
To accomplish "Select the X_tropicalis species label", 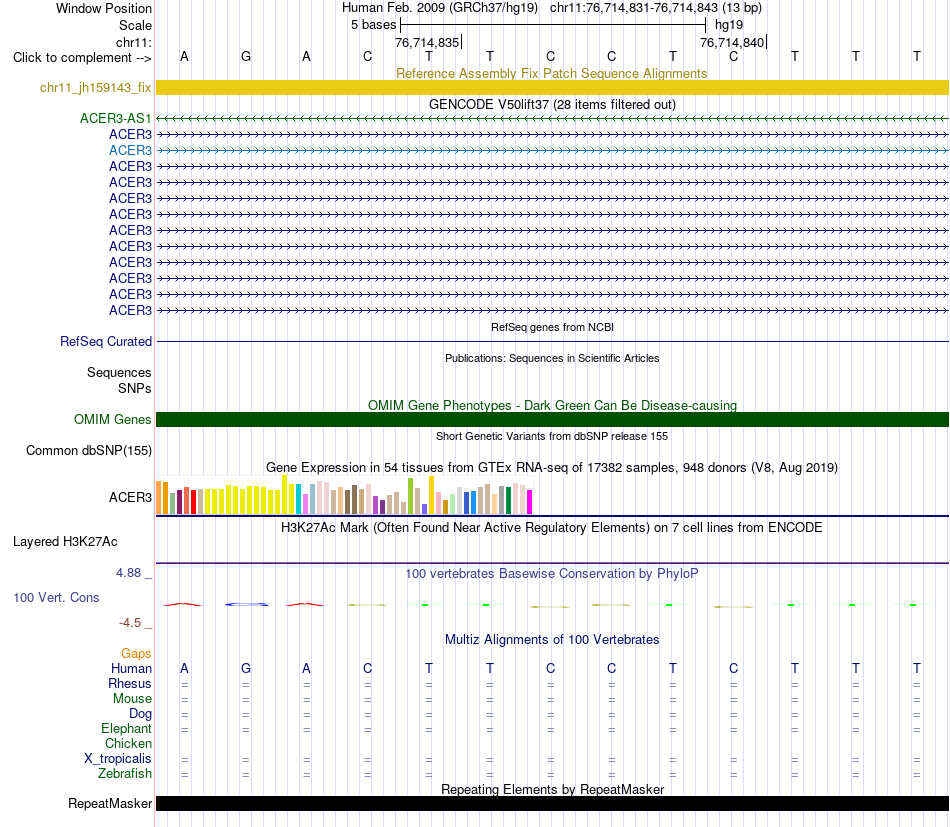I will click(118, 759).
